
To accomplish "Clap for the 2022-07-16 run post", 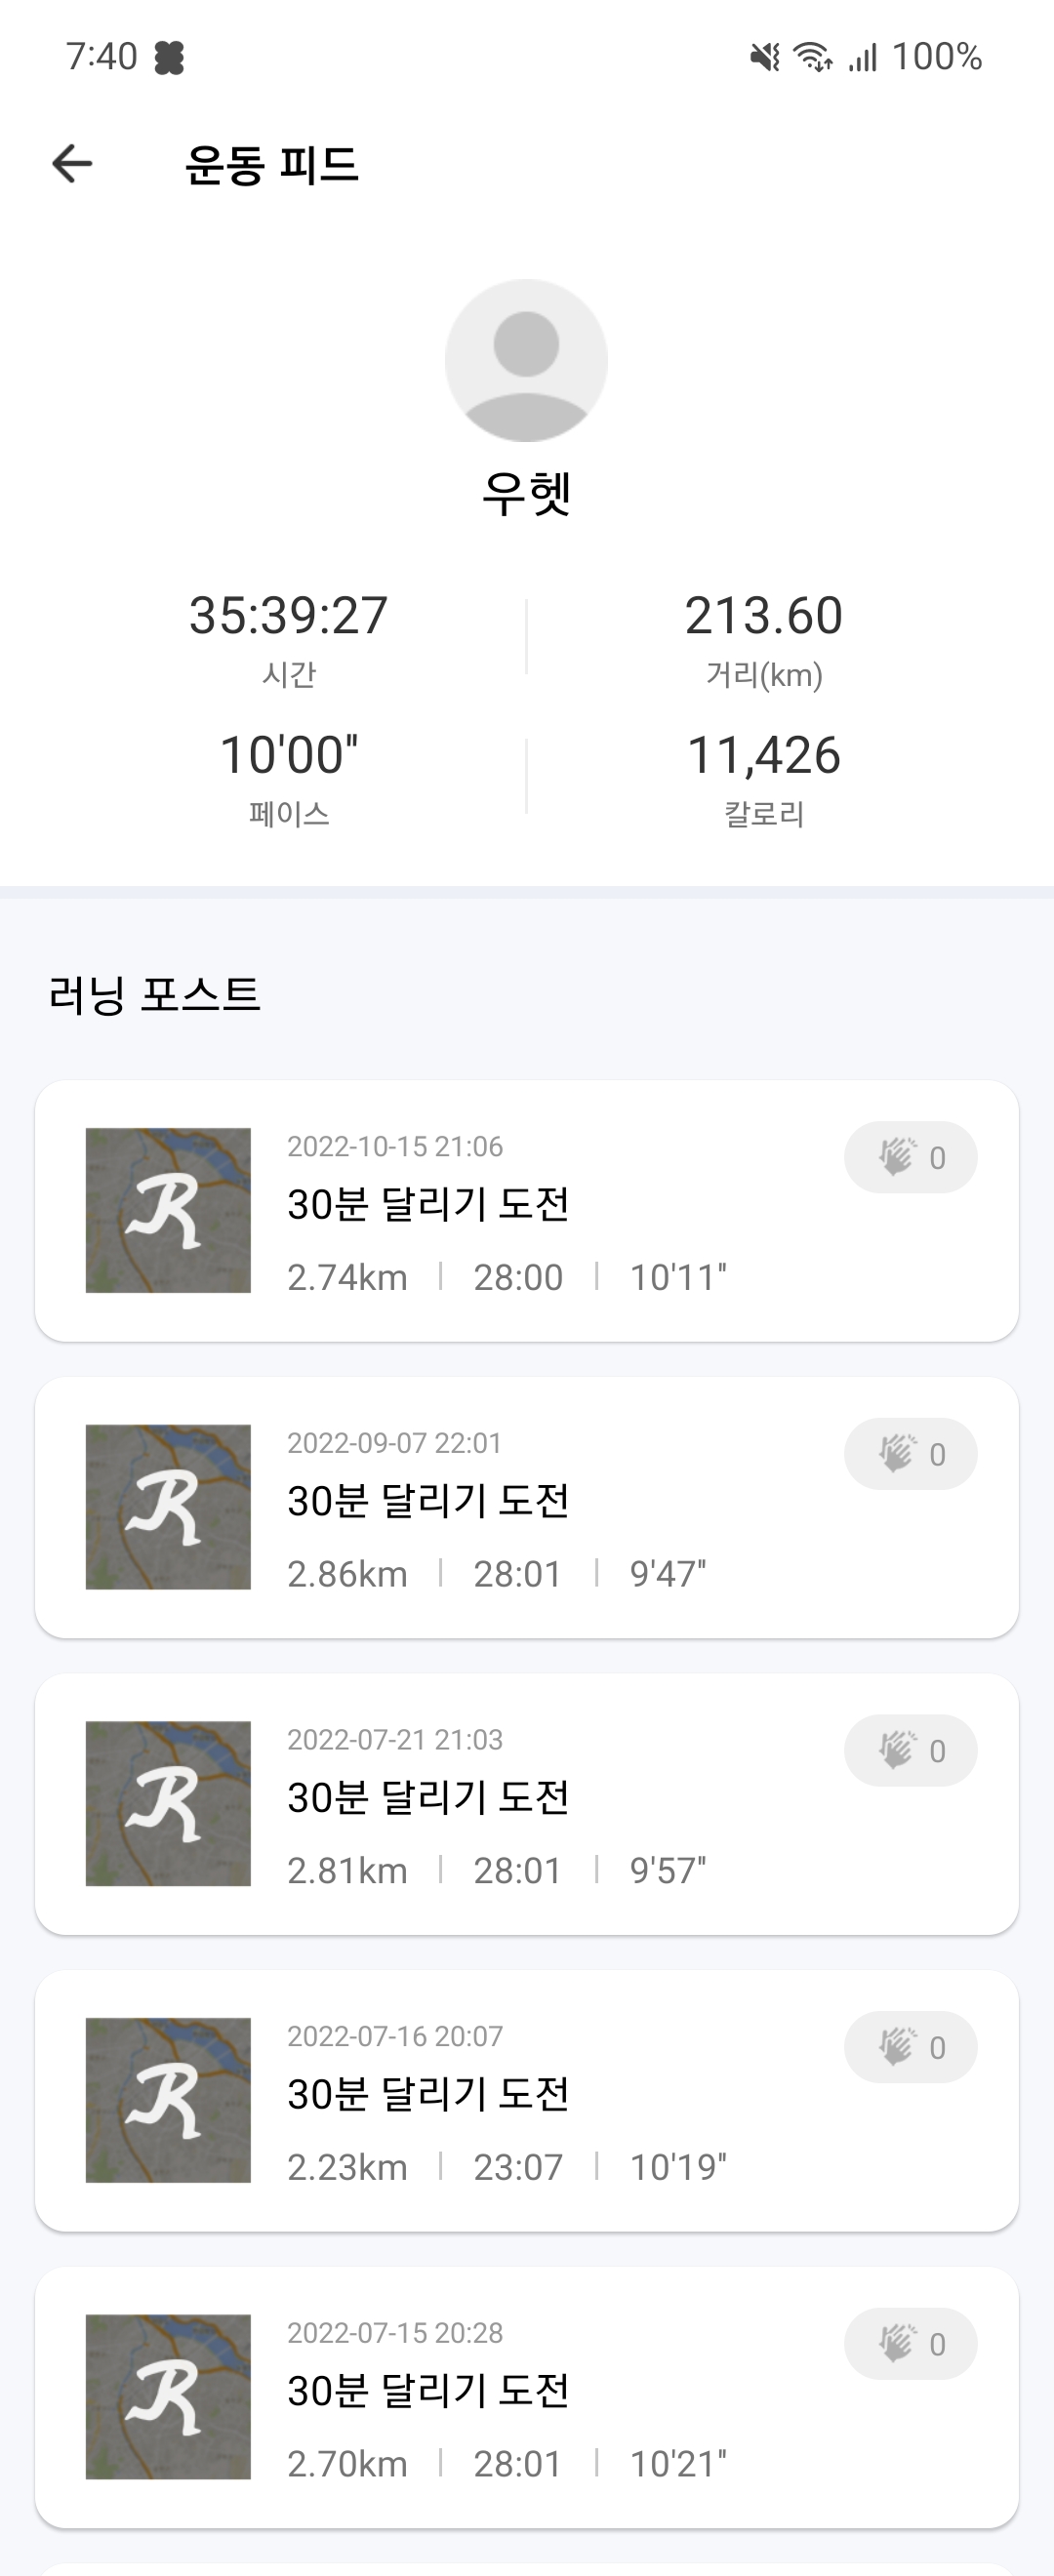I will tap(910, 2047).
